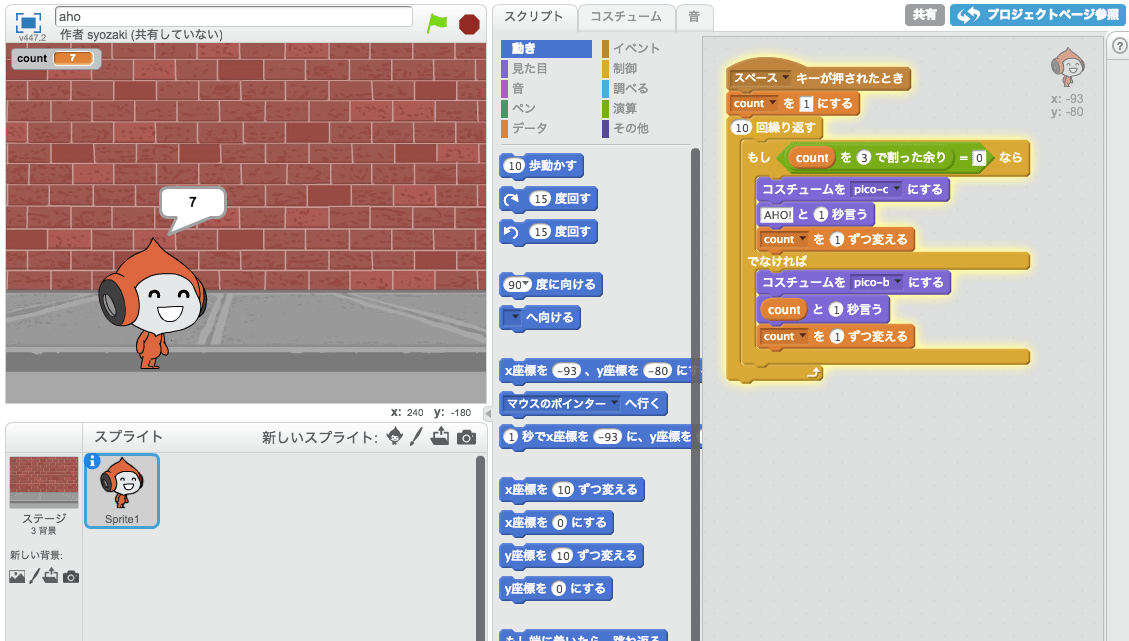The width and height of the screenshot is (1129, 641).
Task: Click the 共有 share button
Action: click(x=925, y=14)
